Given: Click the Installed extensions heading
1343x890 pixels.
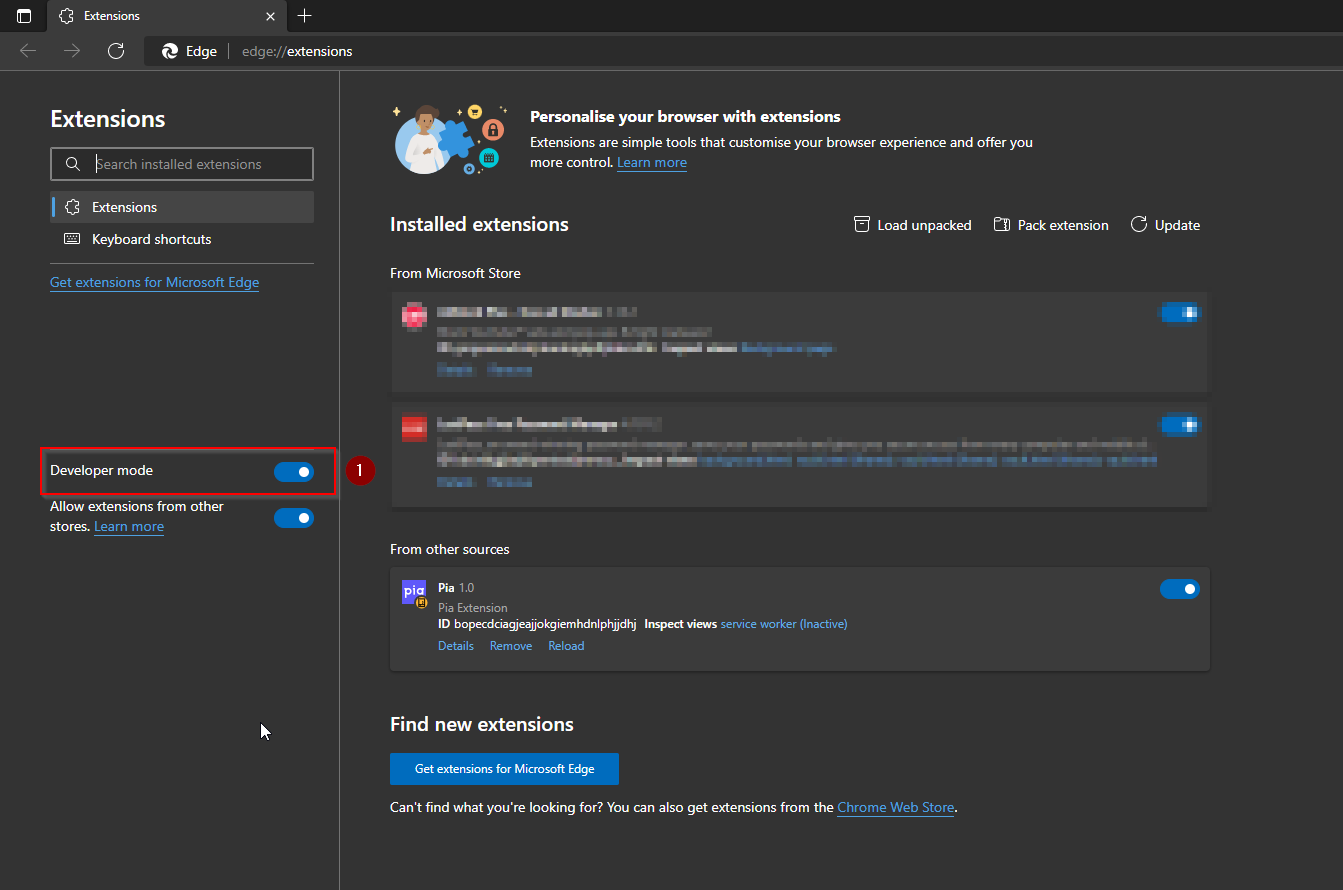Looking at the screenshot, I should point(479,225).
